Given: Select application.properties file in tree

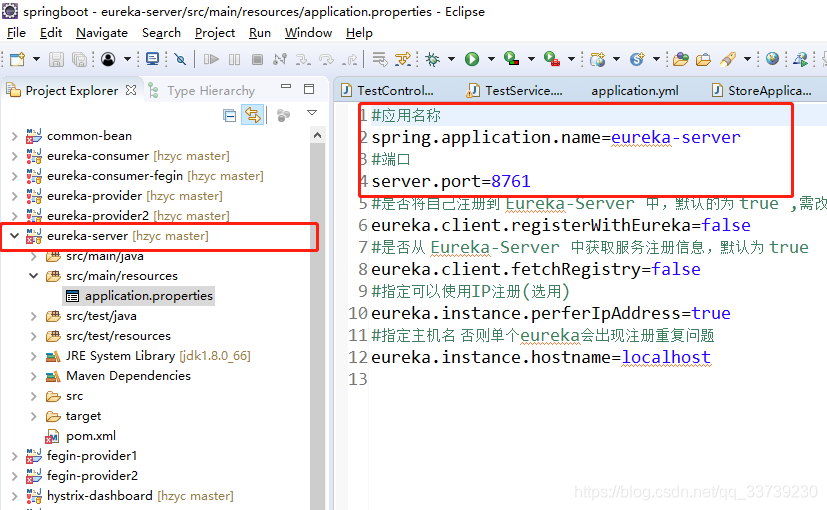Looking at the screenshot, I should (x=139, y=296).
